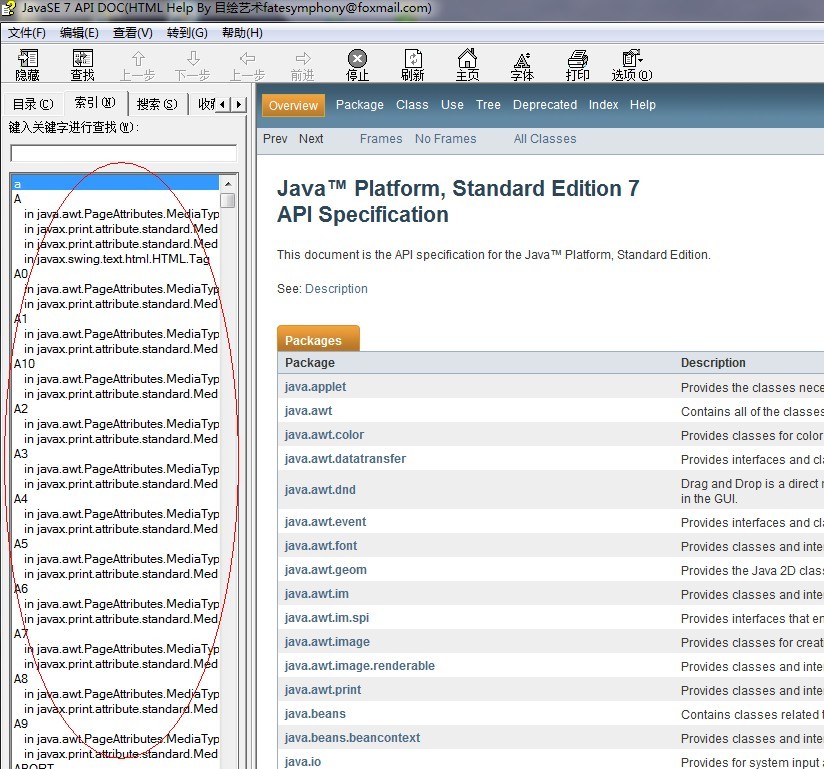Open the java.awt.im package link
The height and width of the screenshot is (769, 824).
click(317, 594)
